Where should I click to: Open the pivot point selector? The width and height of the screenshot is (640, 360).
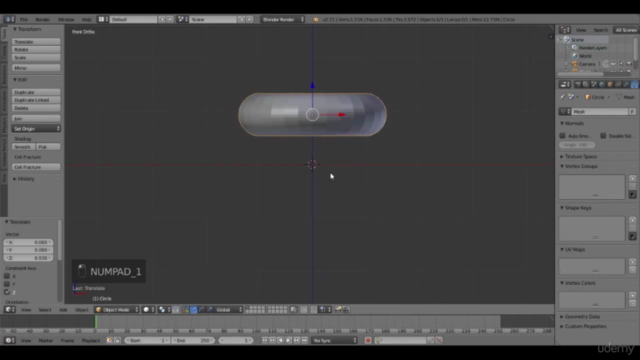pos(164,309)
